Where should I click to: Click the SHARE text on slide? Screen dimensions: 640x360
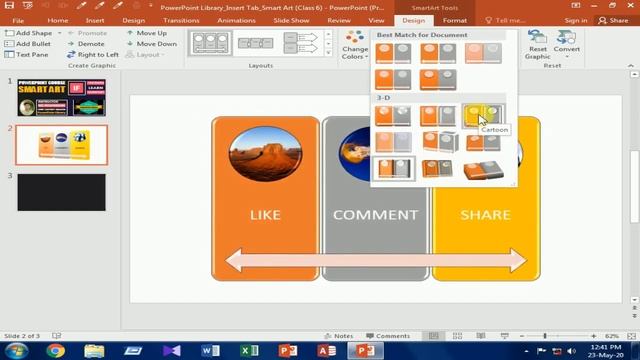click(485, 215)
